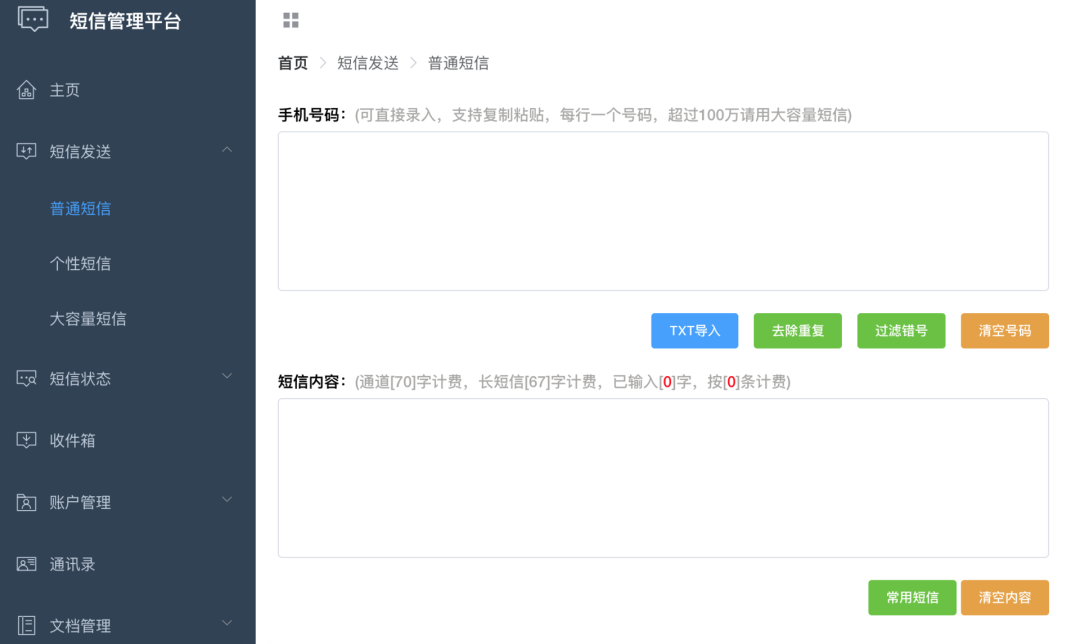Focus the 手机号码 text area

coord(663,211)
